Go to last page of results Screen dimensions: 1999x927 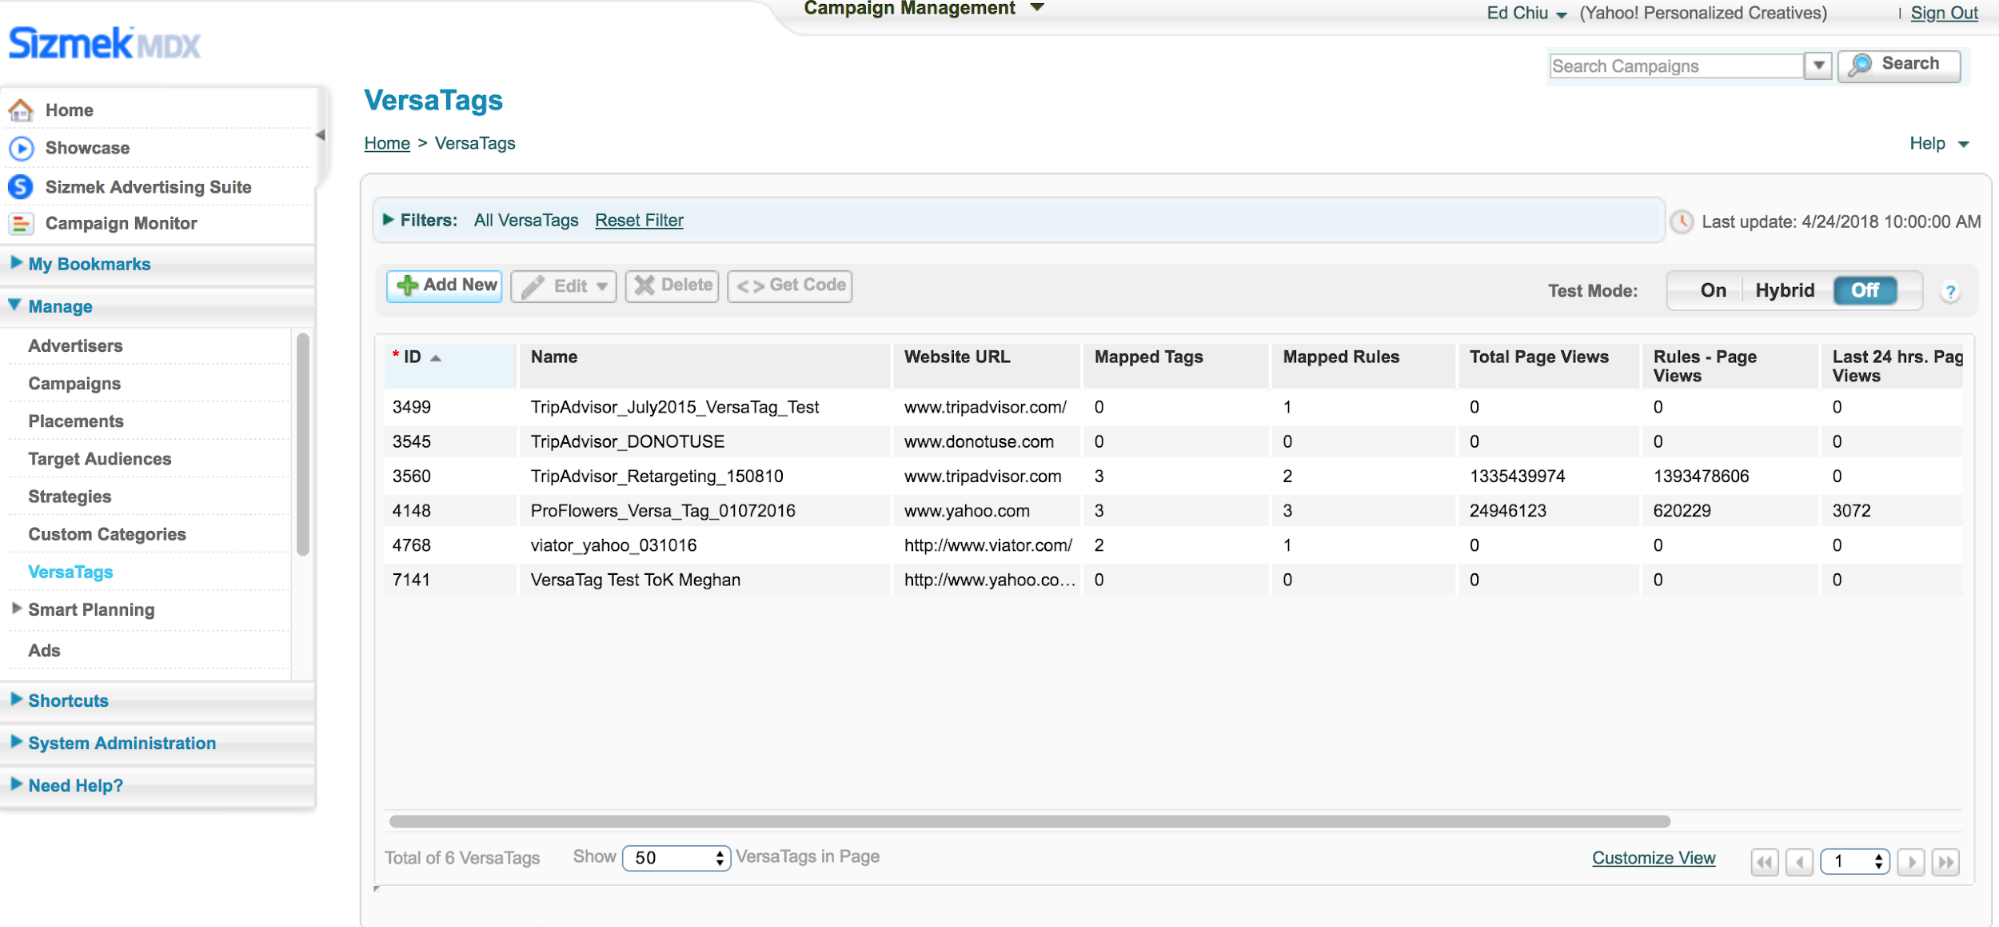pyautogui.click(x=1946, y=862)
